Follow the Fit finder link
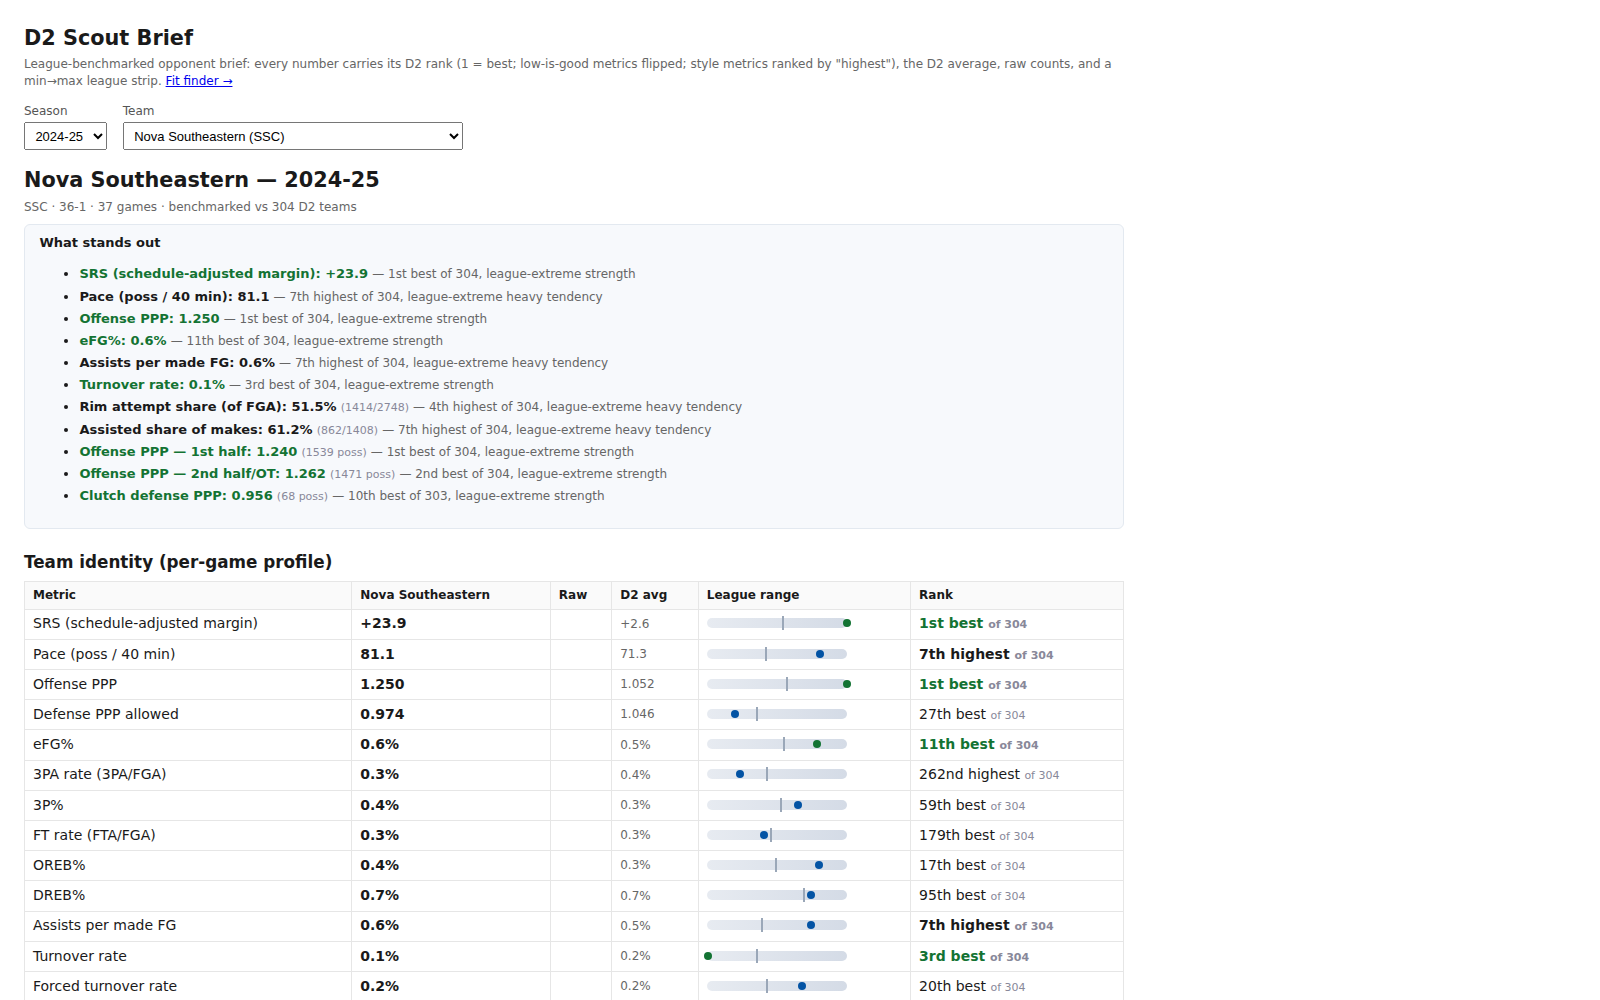 pos(199,81)
